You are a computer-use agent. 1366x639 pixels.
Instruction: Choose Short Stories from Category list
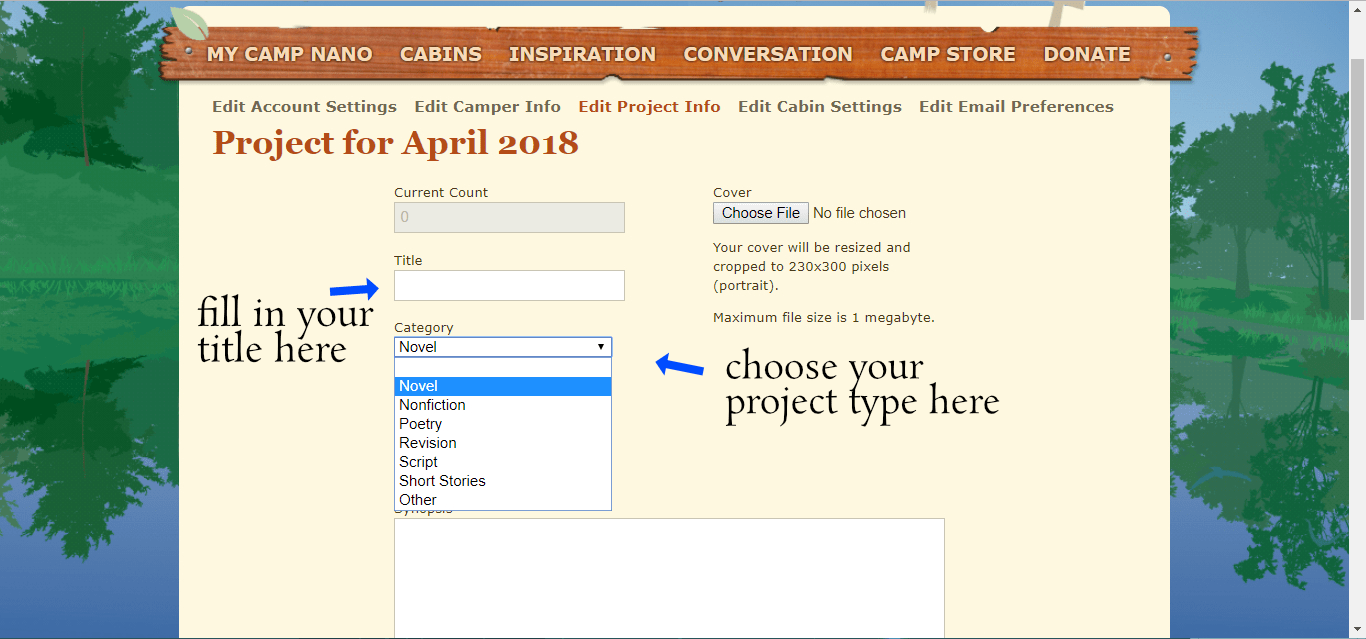[x=503, y=481]
